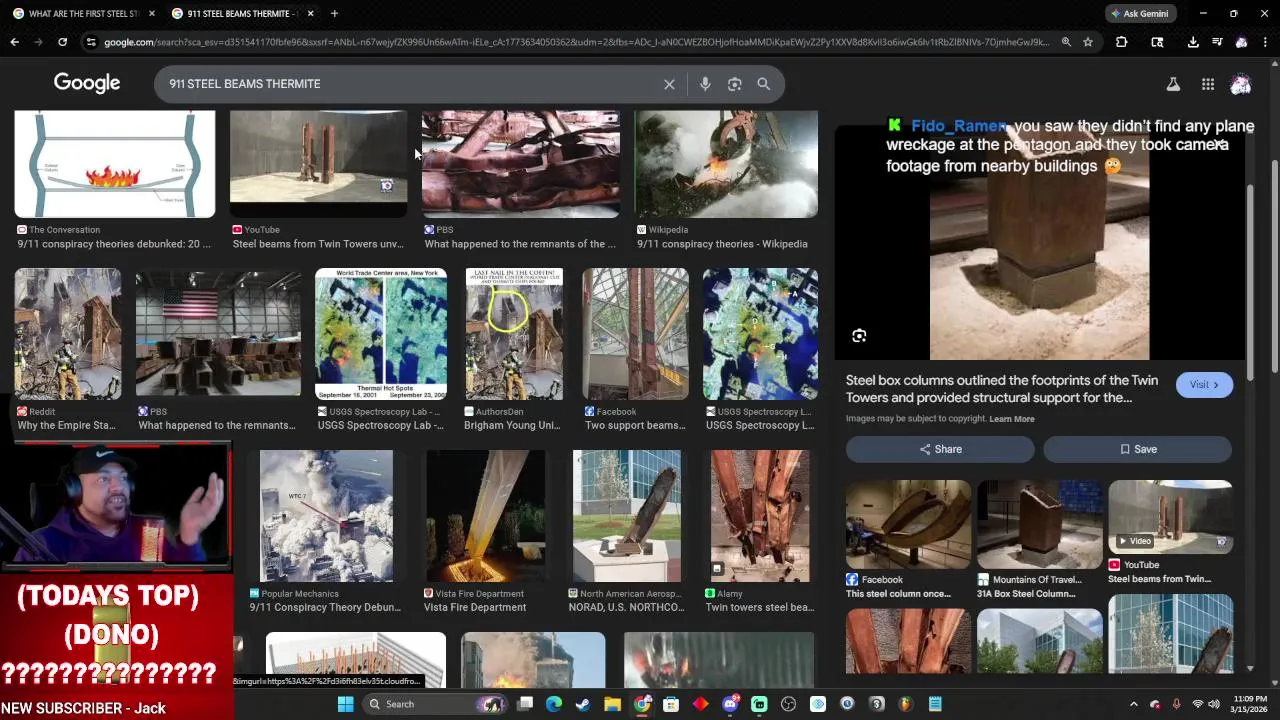Viewport: 1280px width, 720px height.
Task: Open the Learn More copyright link
Action: coord(1012,419)
